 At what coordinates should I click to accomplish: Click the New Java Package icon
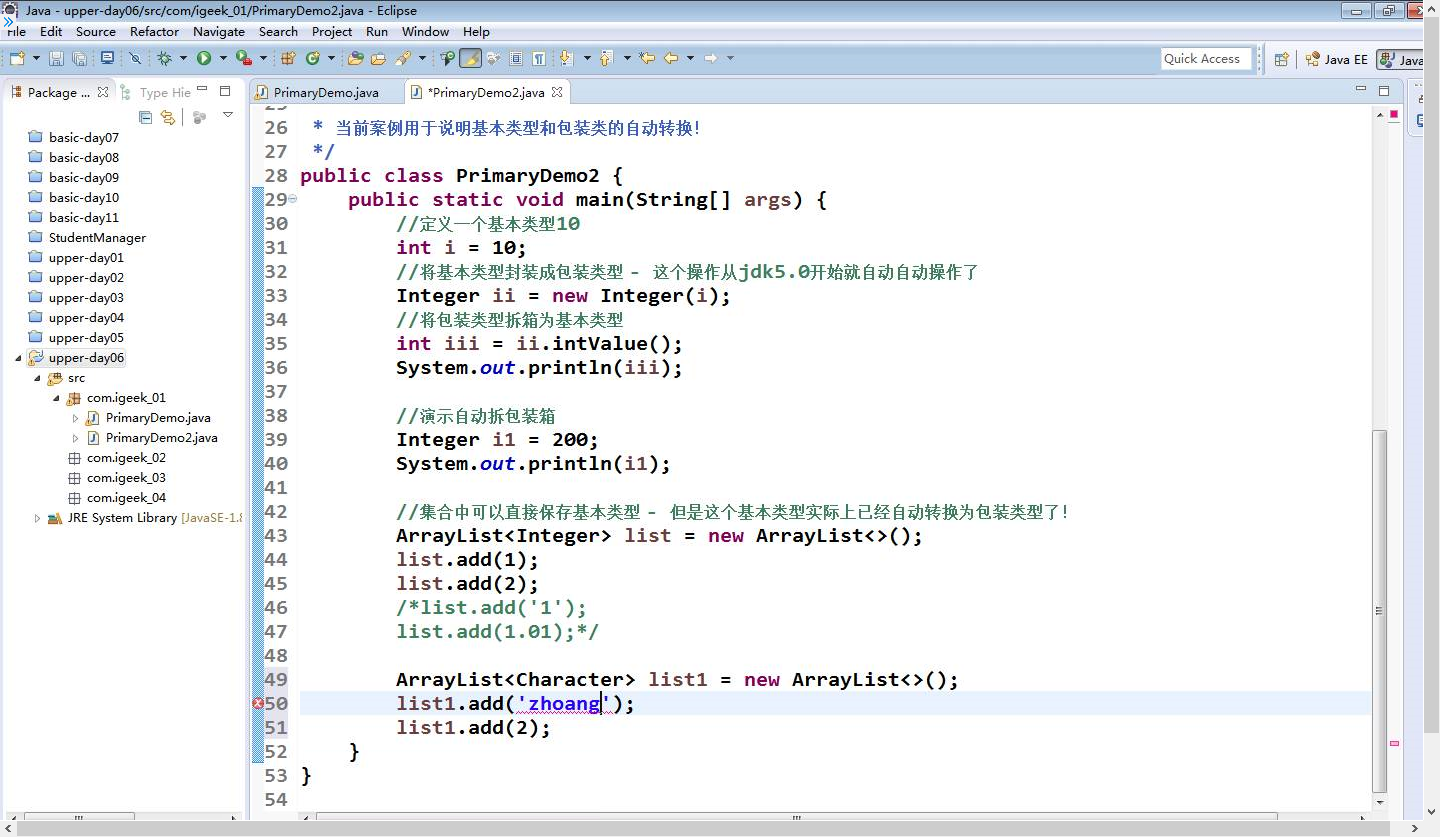click(x=288, y=58)
